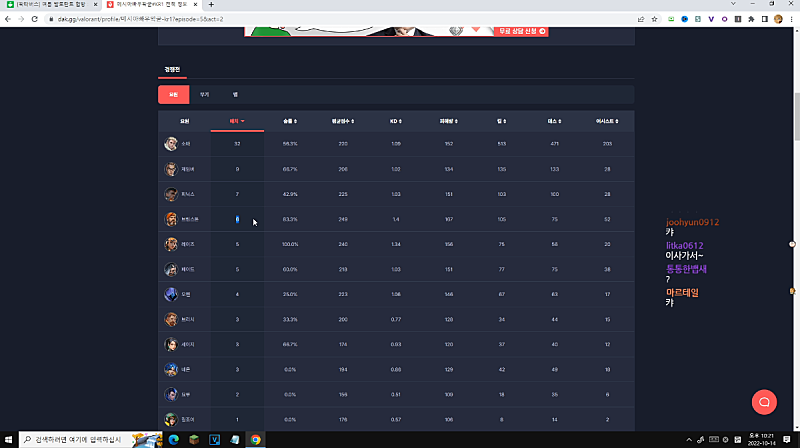Click the Sova (소바) agent avatar
Viewport: 800px width, 448px height.
tap(171, 144)
